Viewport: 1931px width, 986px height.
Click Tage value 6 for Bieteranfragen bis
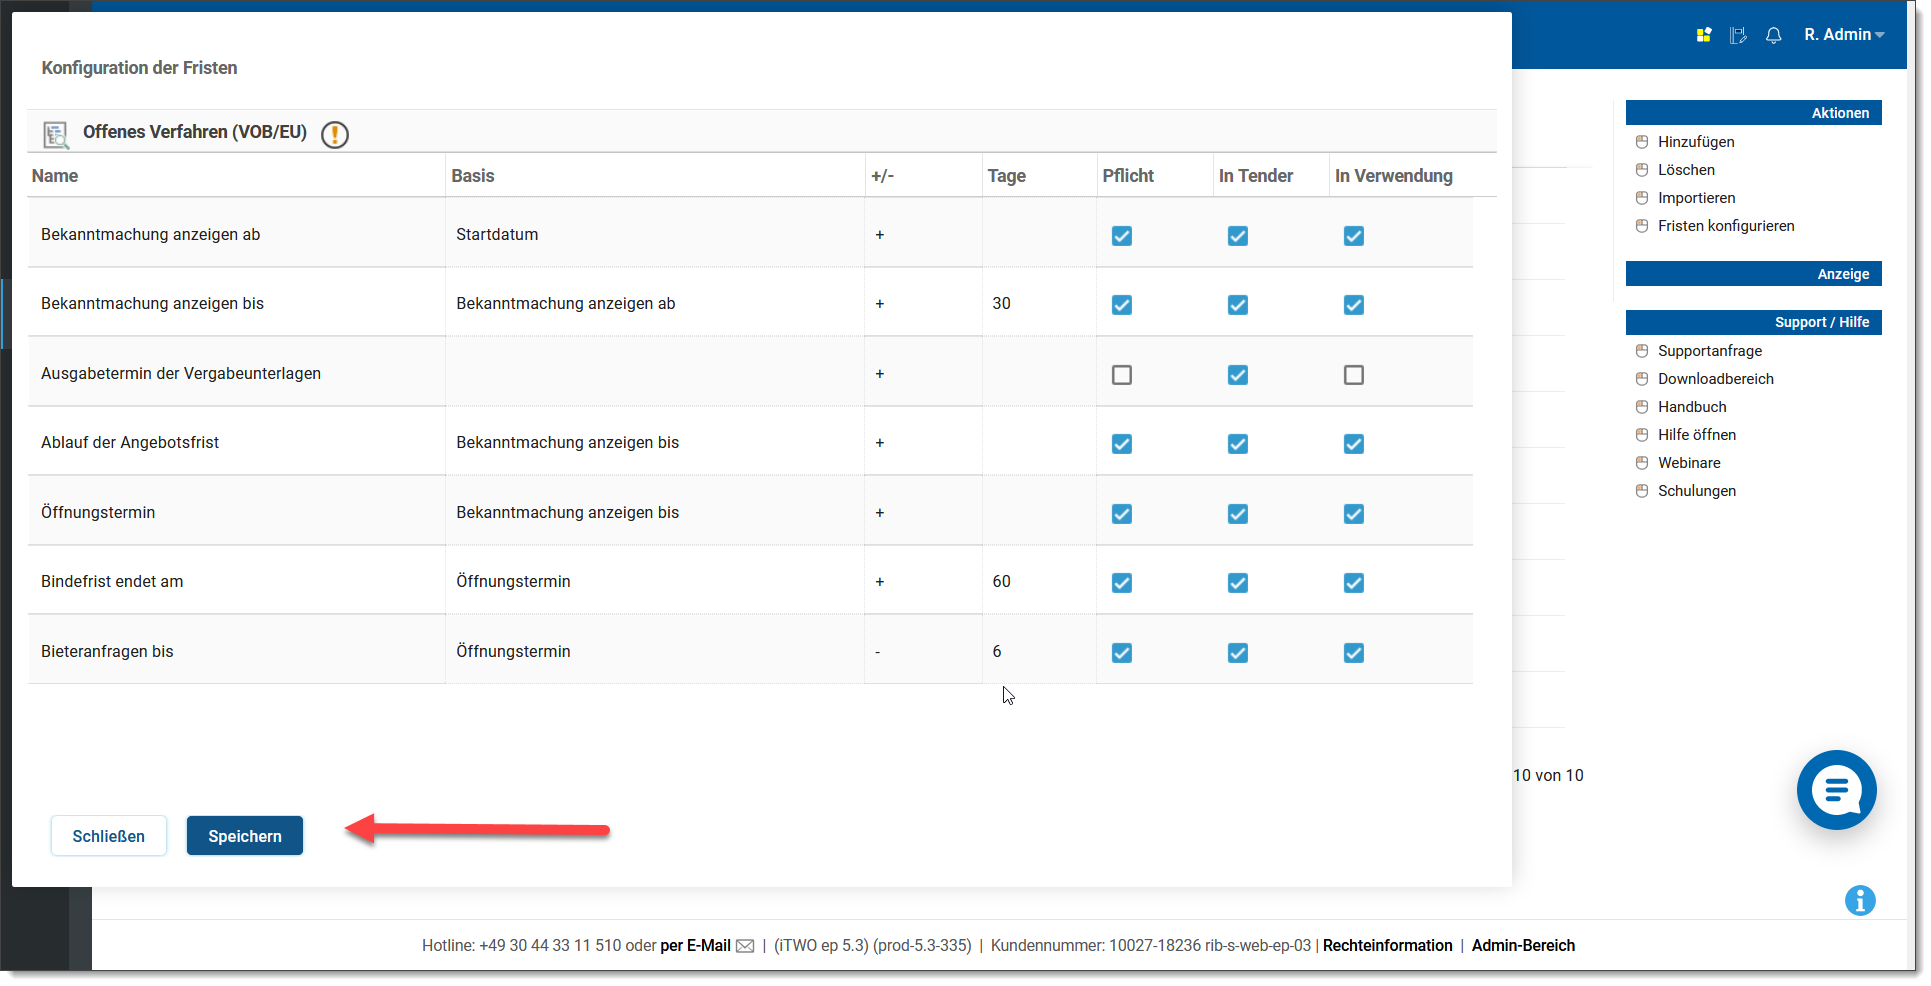997,652
